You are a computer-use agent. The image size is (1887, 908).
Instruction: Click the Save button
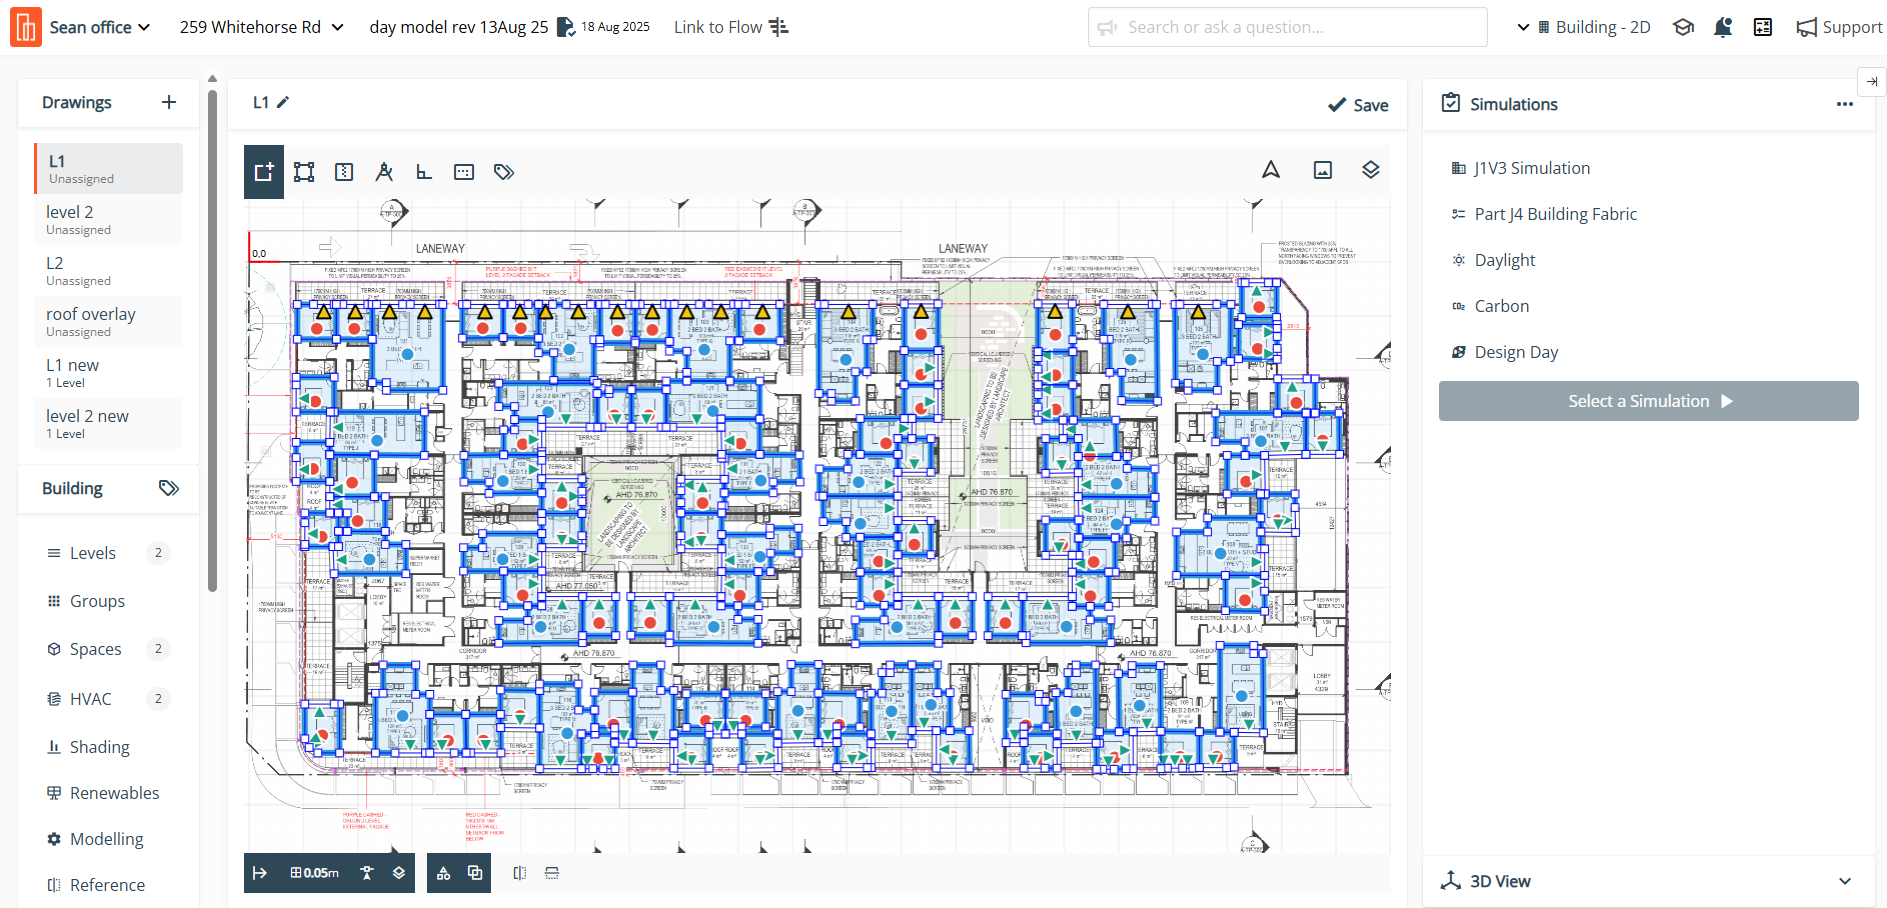1358,105
